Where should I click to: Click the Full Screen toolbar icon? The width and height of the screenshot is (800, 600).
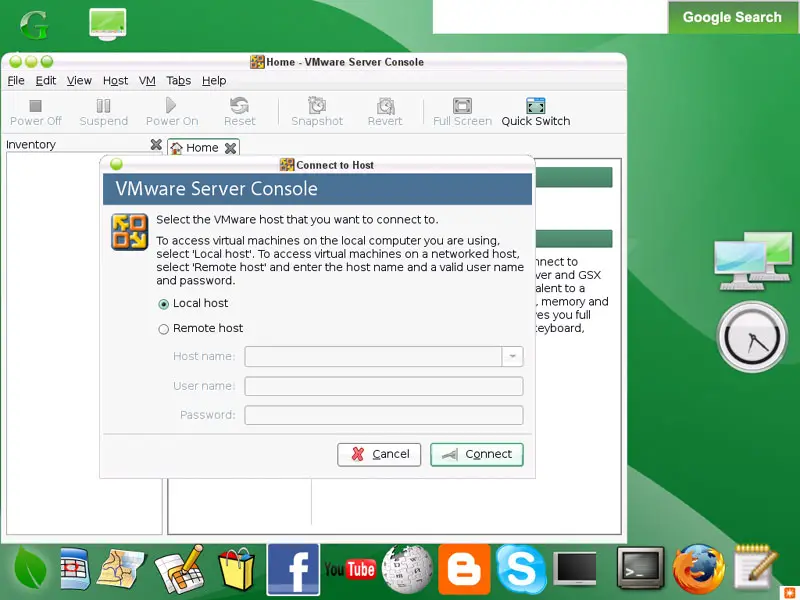462,106
